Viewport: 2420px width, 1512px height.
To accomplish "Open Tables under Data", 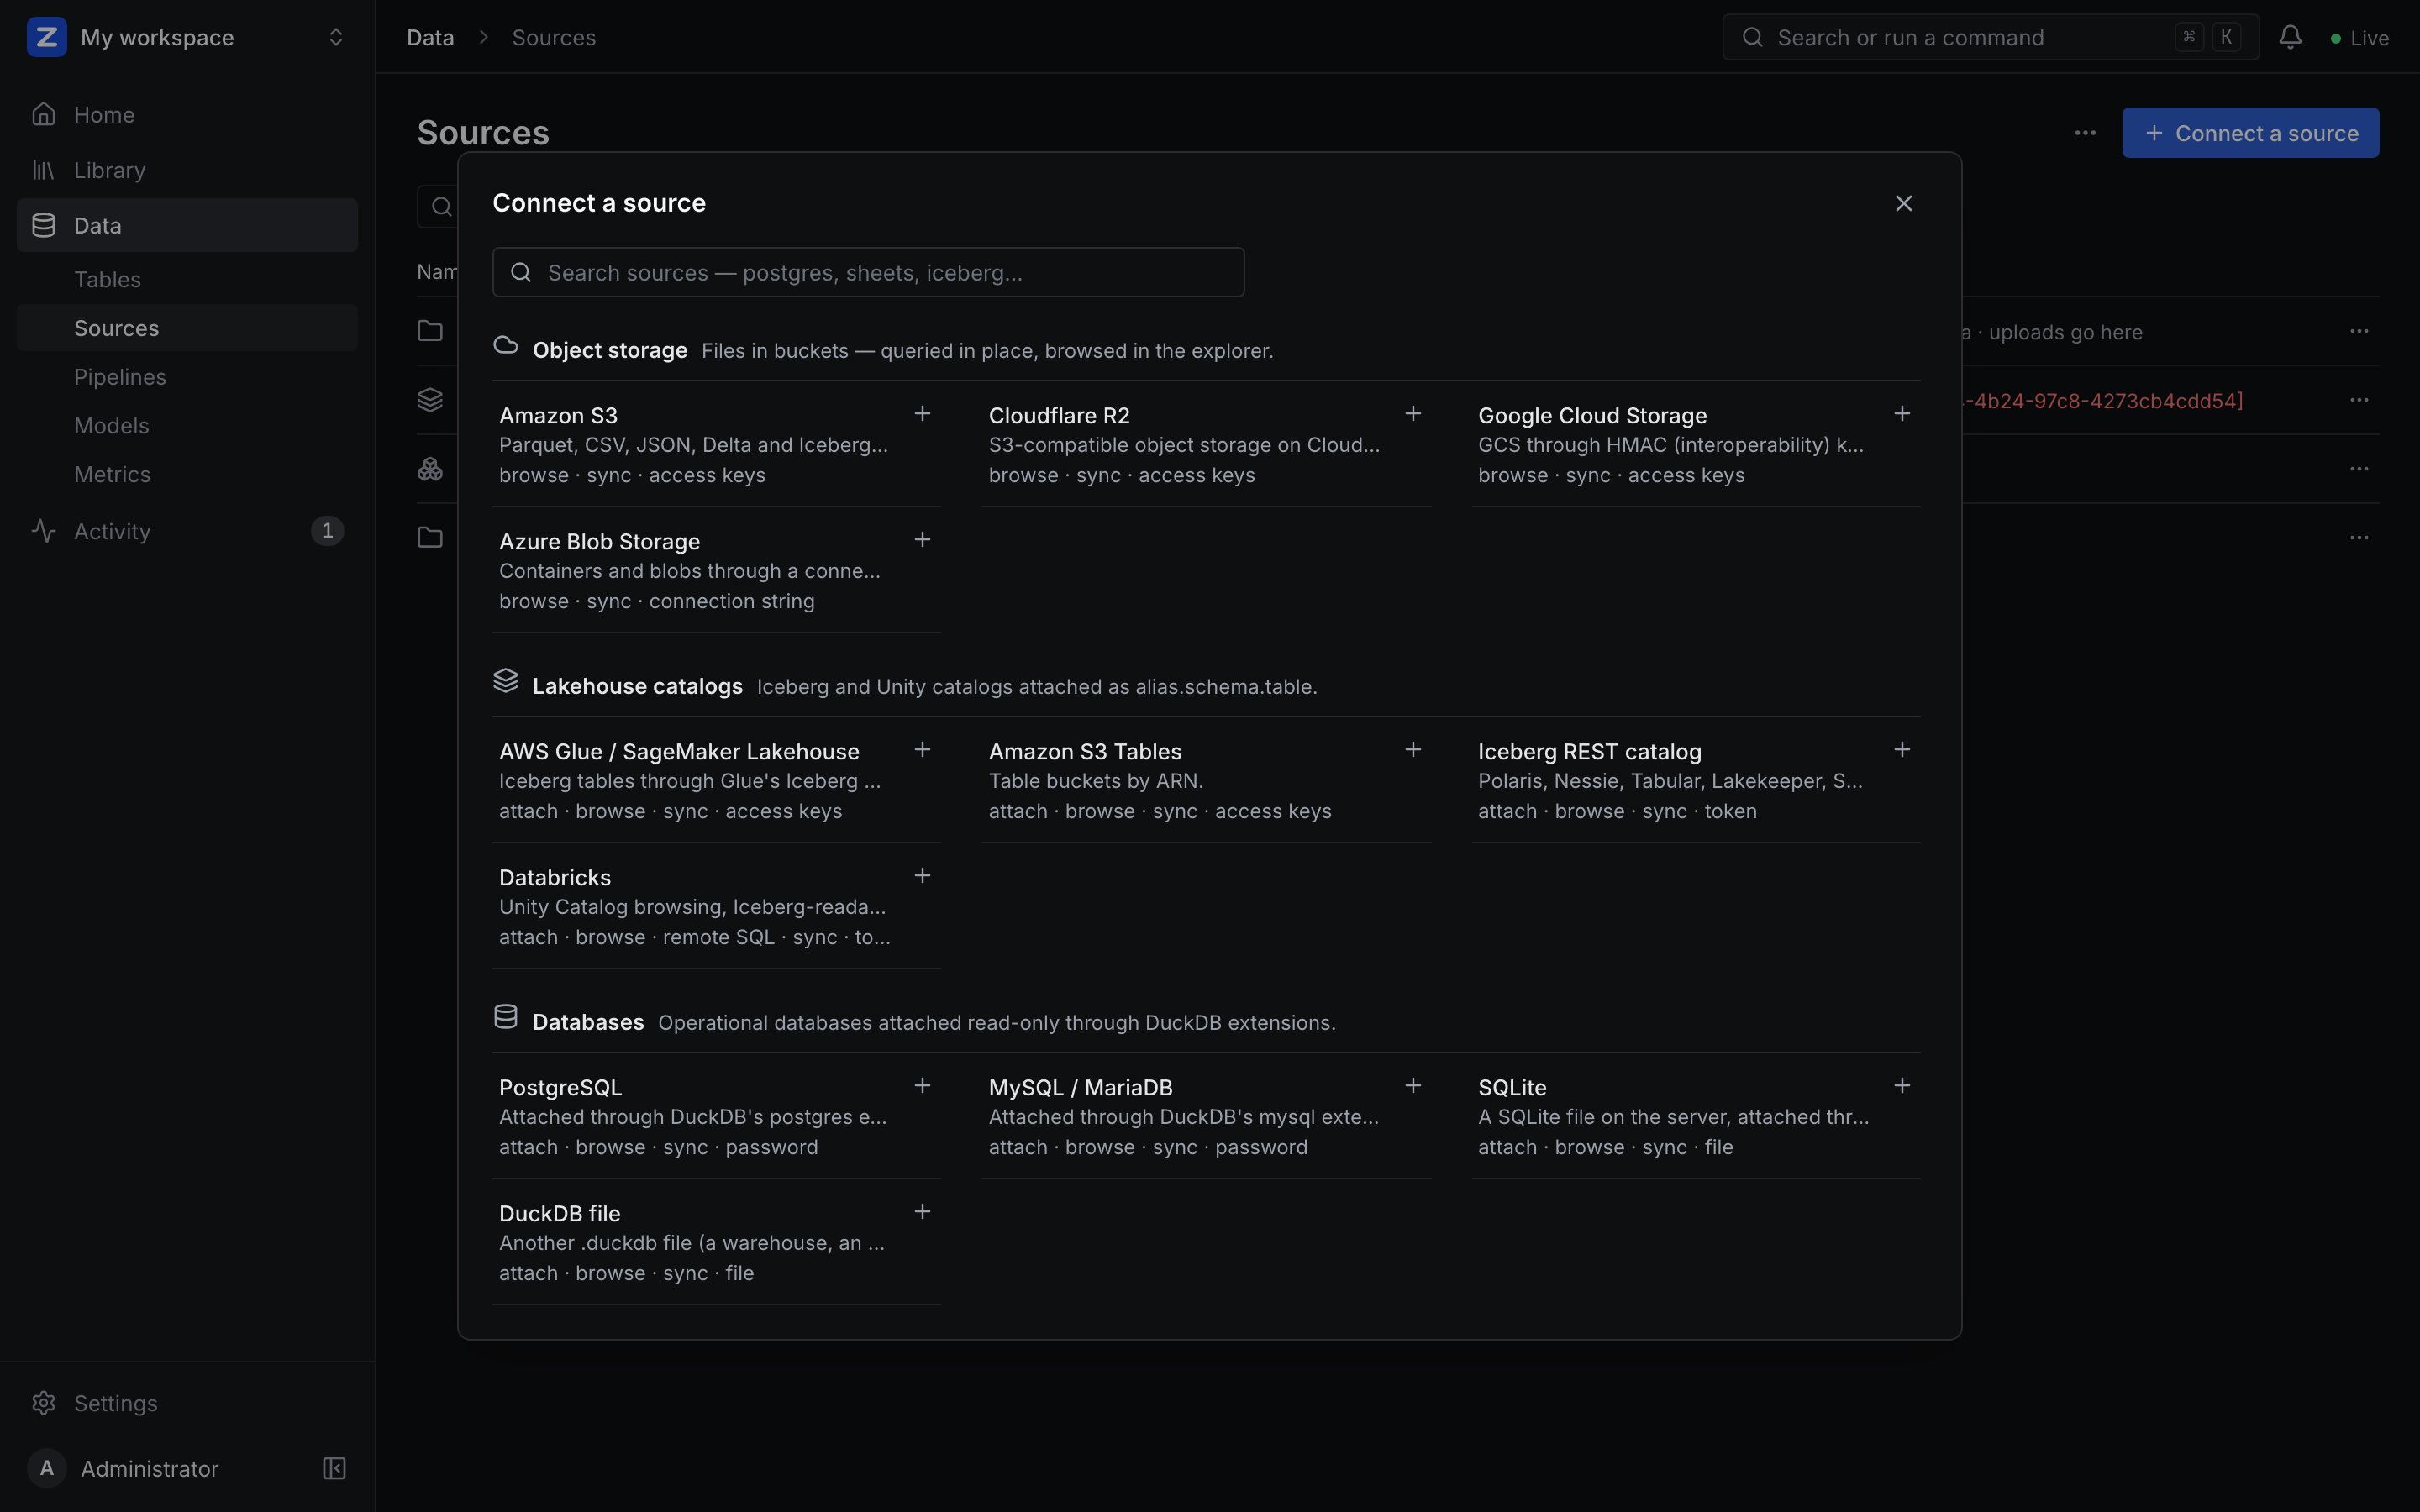I will coord(187,279).
